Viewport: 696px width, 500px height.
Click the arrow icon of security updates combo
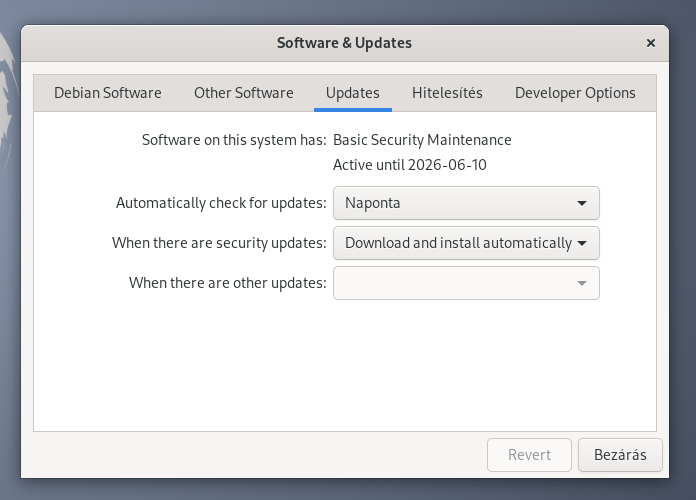click(582, 243)
